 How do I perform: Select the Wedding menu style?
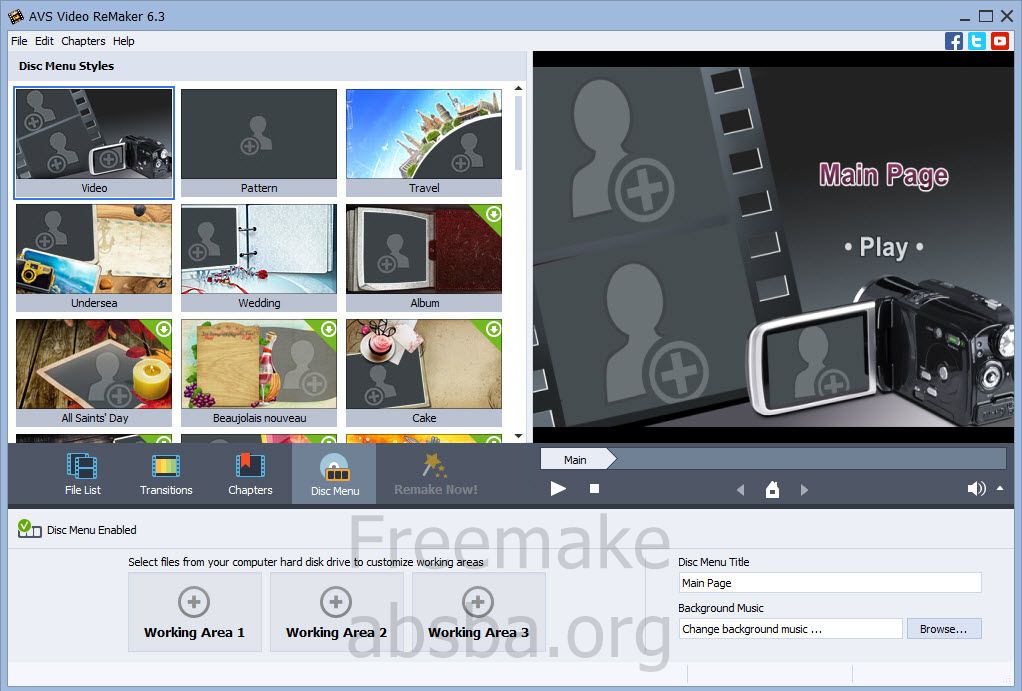(x=259, y=257)
